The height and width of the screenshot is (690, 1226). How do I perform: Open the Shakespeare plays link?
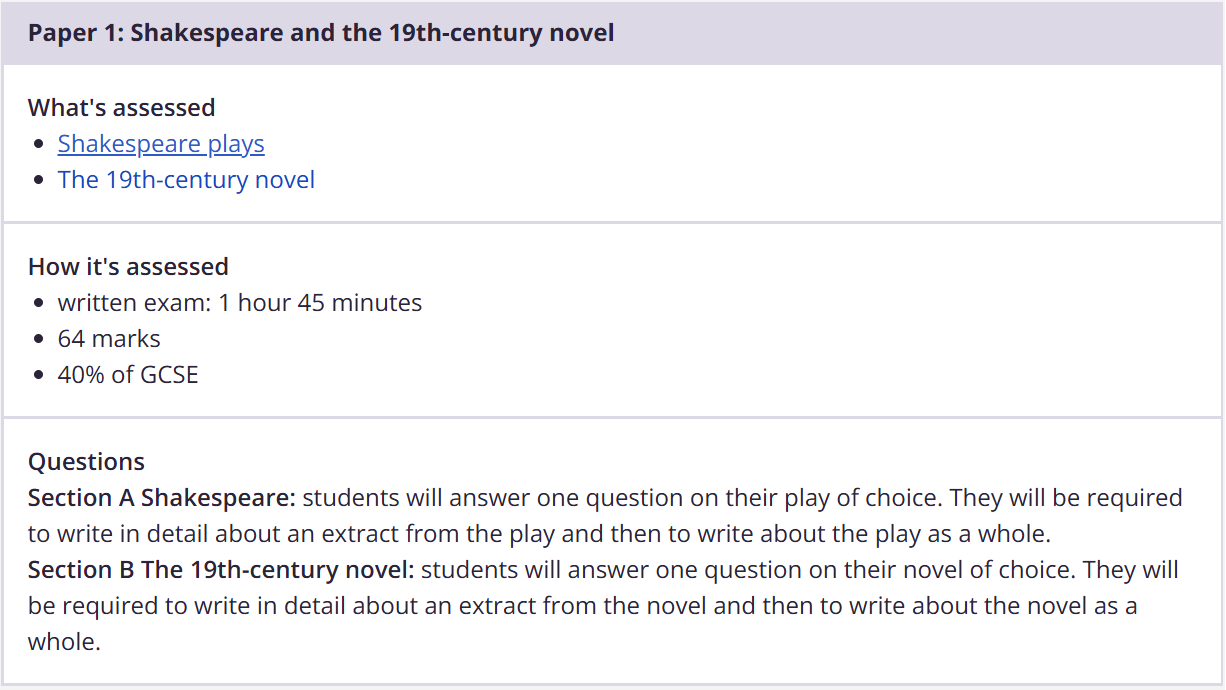point(161,144)
